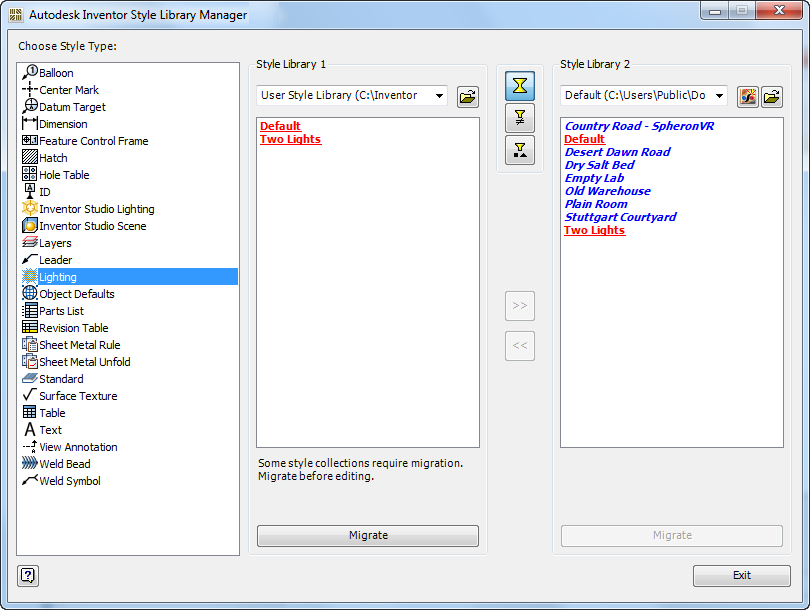Image resolution: width=810 pixels, height=610 pixels.
Task: Select Old Warehouse lighting style
Action: tap(608, 191)
